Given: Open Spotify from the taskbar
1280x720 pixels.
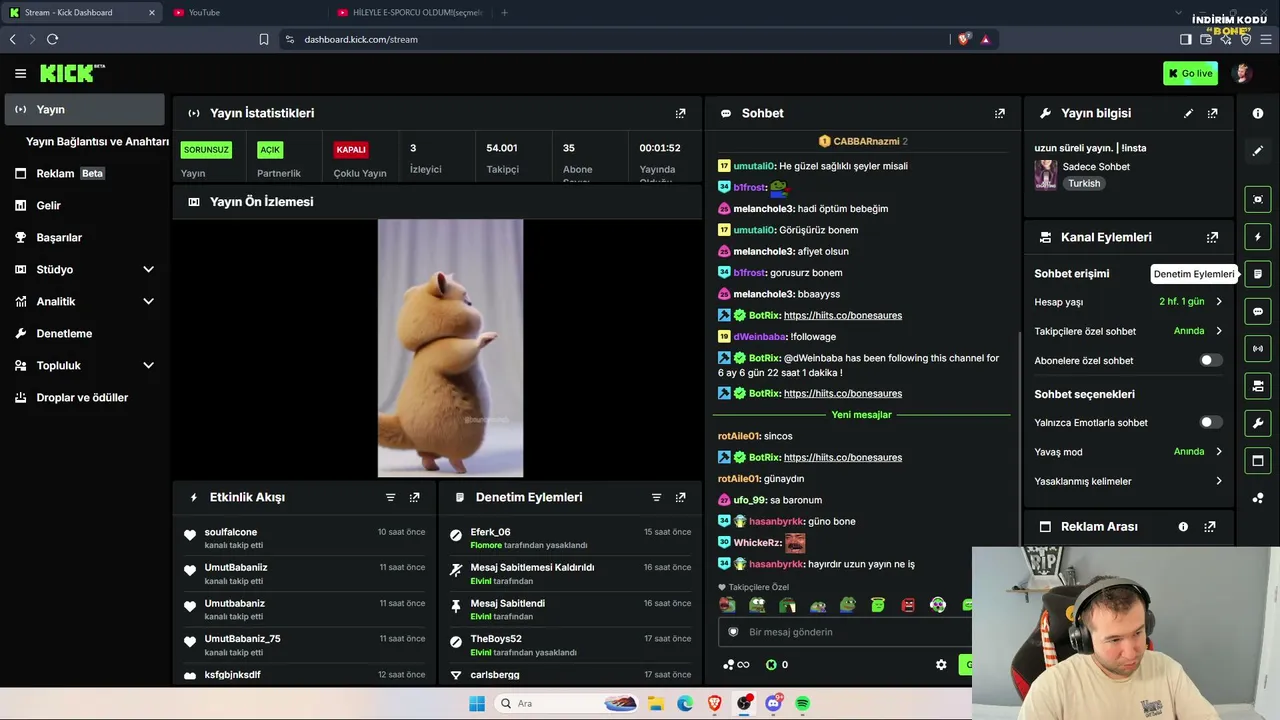Looking at the screenshot, I should [802, 703].
